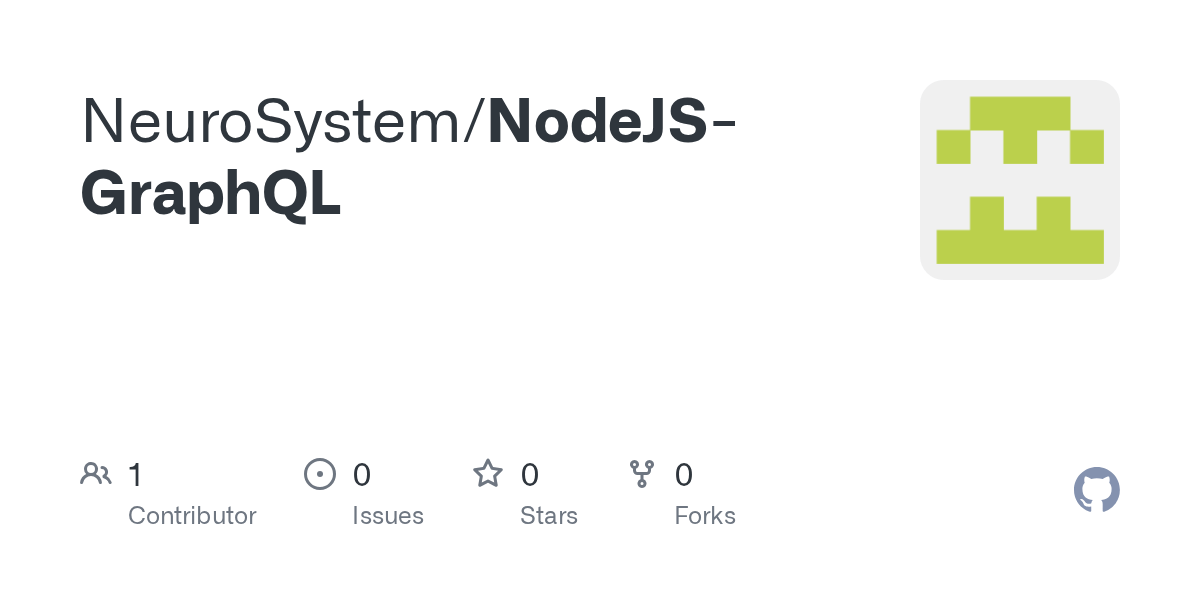1200x600 pixels.
Task: Open the NeuroSystem owner name
Action: tap(272, 122)
